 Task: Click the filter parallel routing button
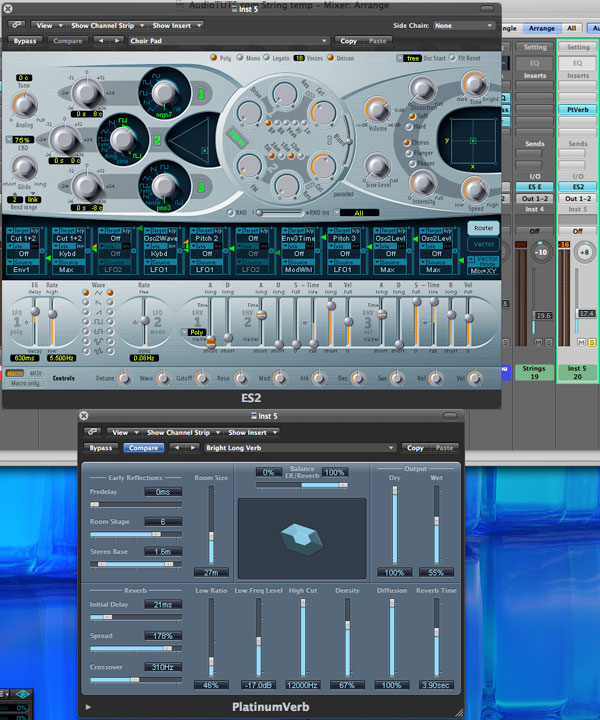coord(343,194)
